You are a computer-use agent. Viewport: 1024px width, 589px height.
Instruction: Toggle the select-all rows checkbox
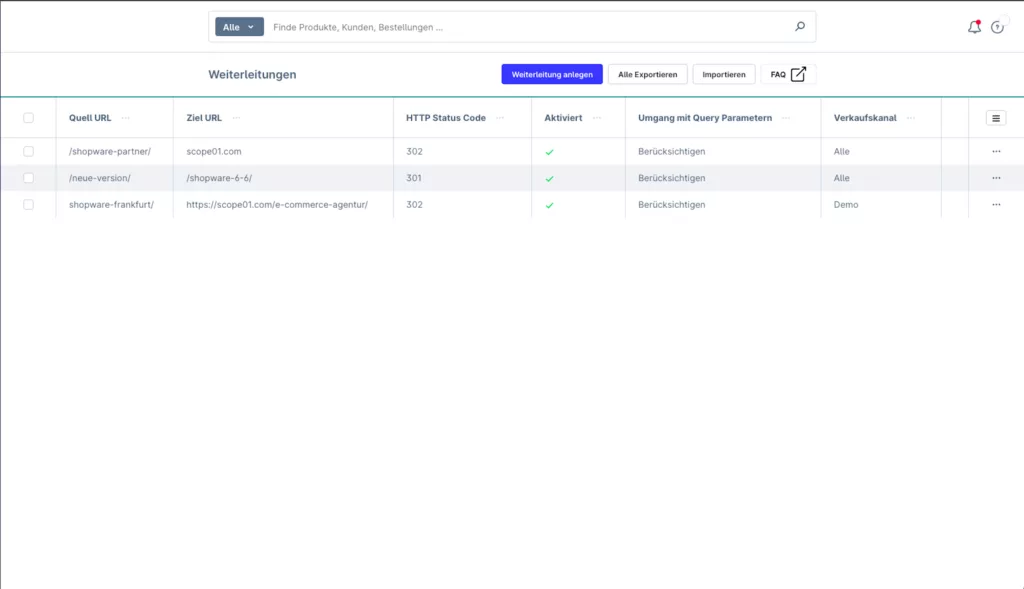tap(28, 118)
